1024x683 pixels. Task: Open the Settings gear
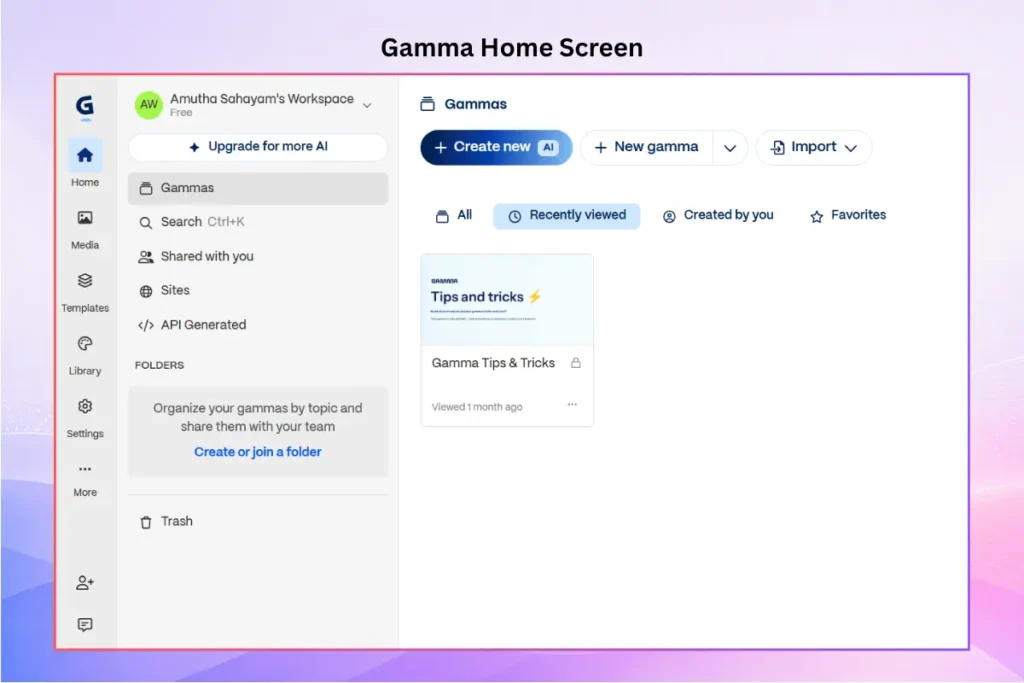[85, 419]
